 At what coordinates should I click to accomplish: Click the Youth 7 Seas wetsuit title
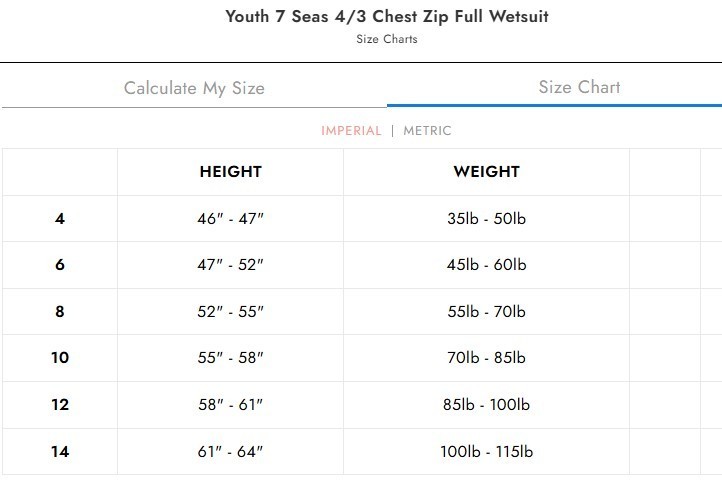(x=387, y=17)
